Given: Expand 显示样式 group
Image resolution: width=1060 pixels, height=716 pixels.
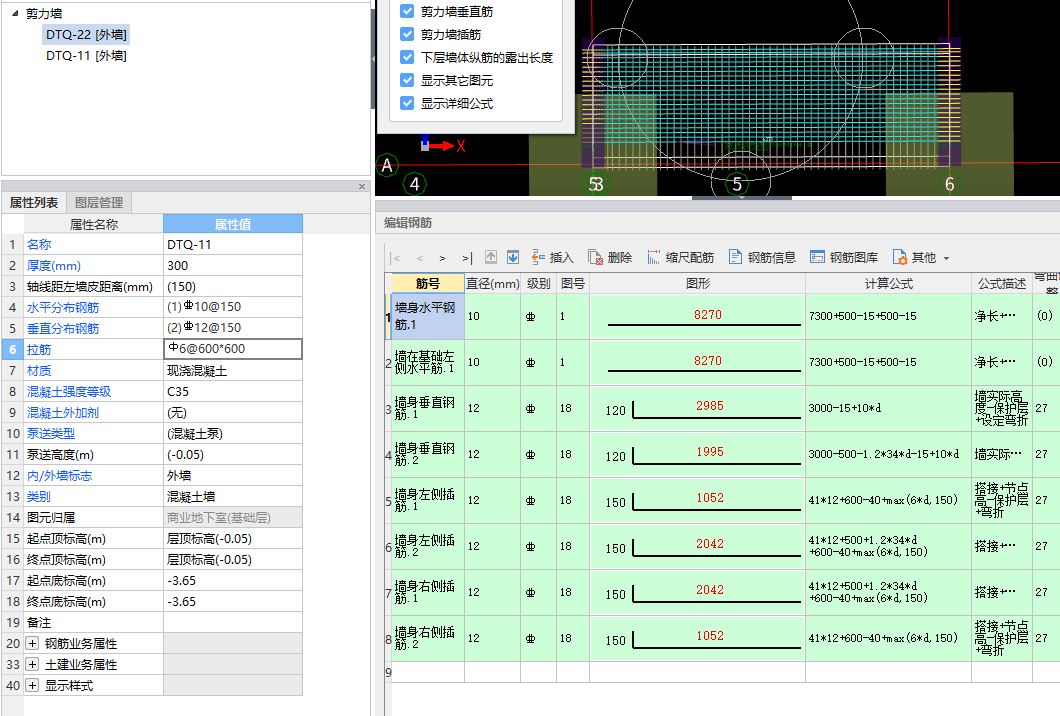Looking at the screenshot, I should (x=32, y=685).
